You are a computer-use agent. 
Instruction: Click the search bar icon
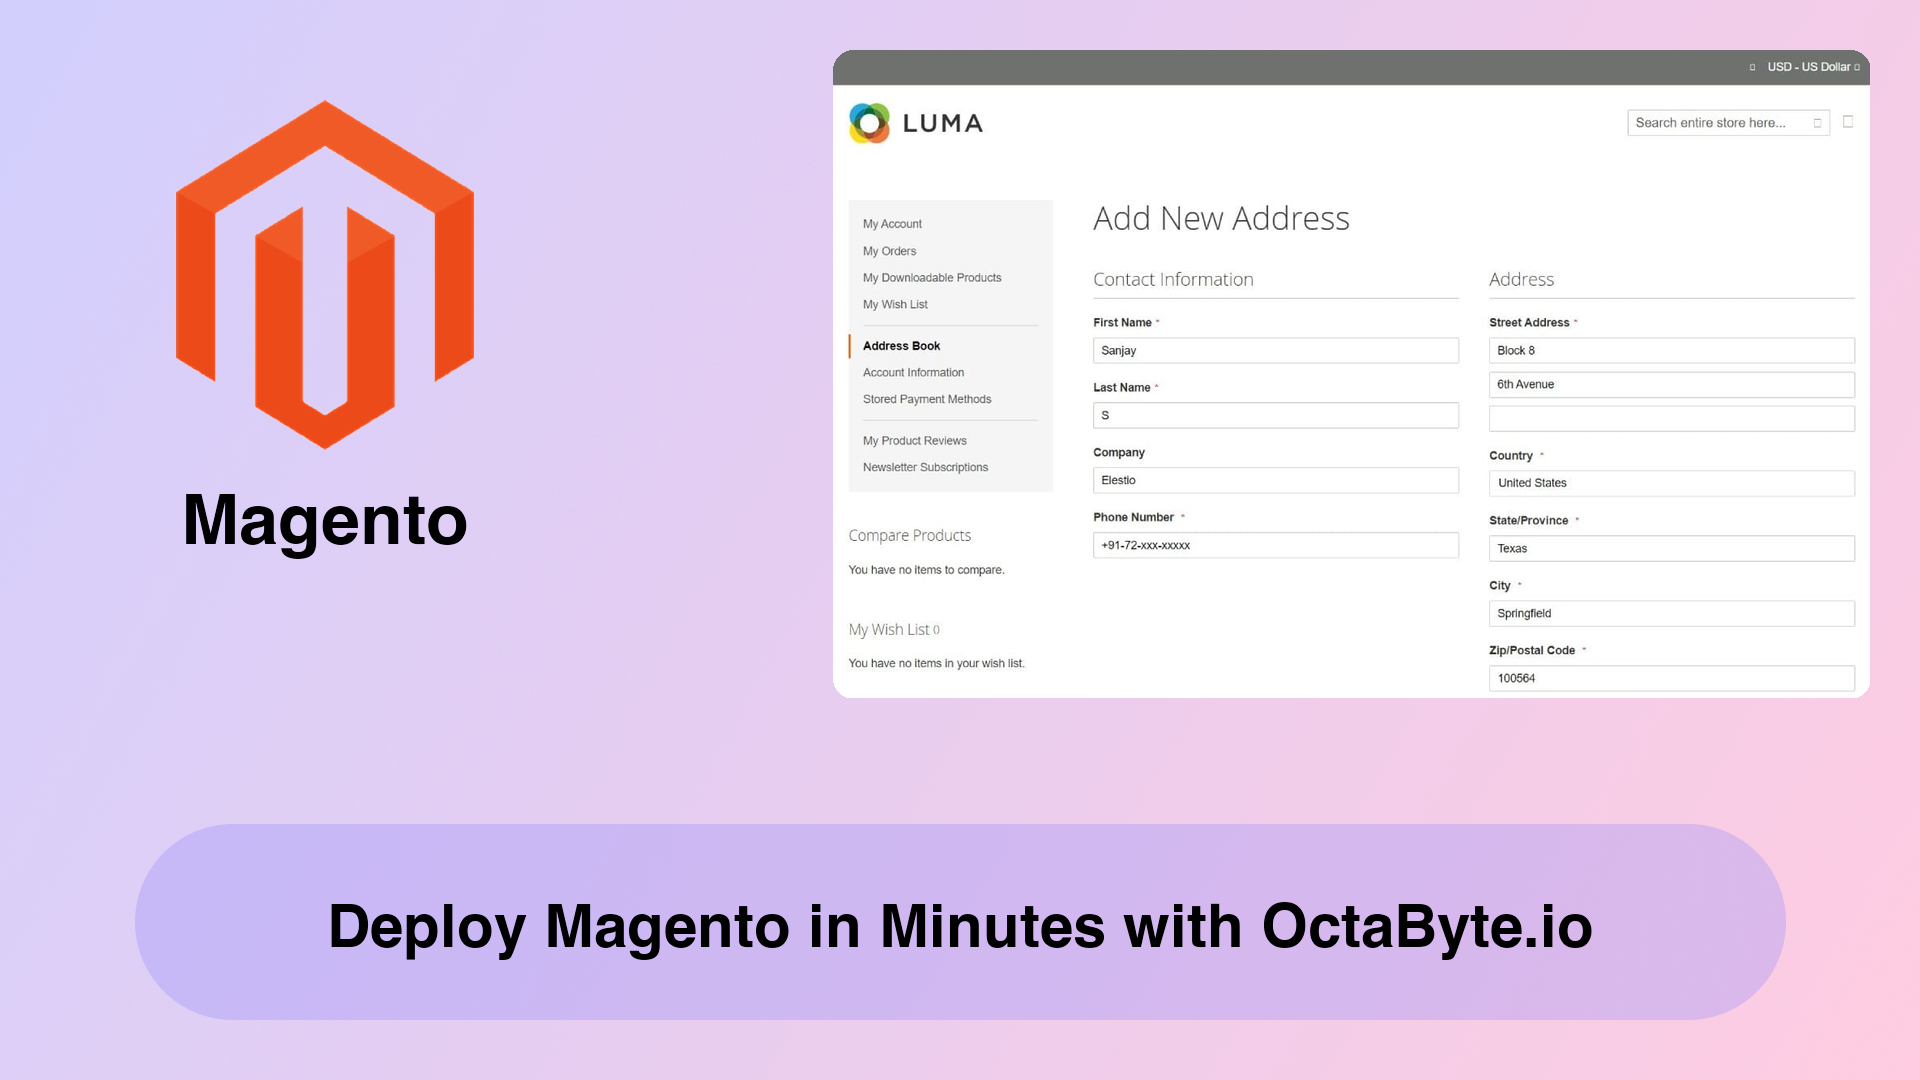click(x=1817, y=121)
